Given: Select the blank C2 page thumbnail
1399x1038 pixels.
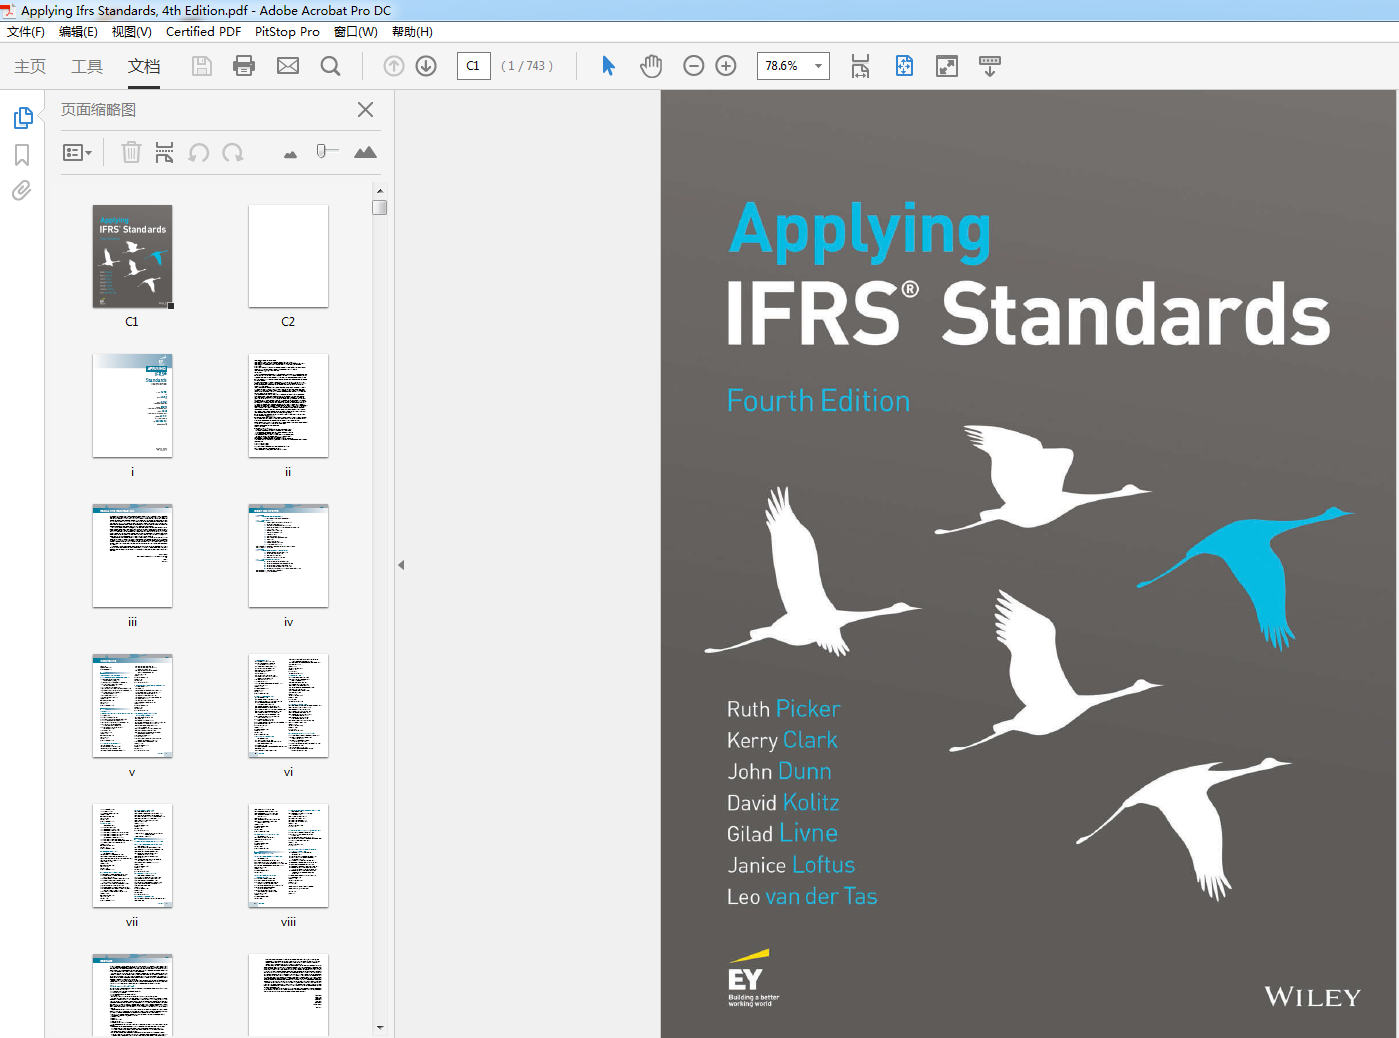Looking at the screenshot, I should [288, 256].
